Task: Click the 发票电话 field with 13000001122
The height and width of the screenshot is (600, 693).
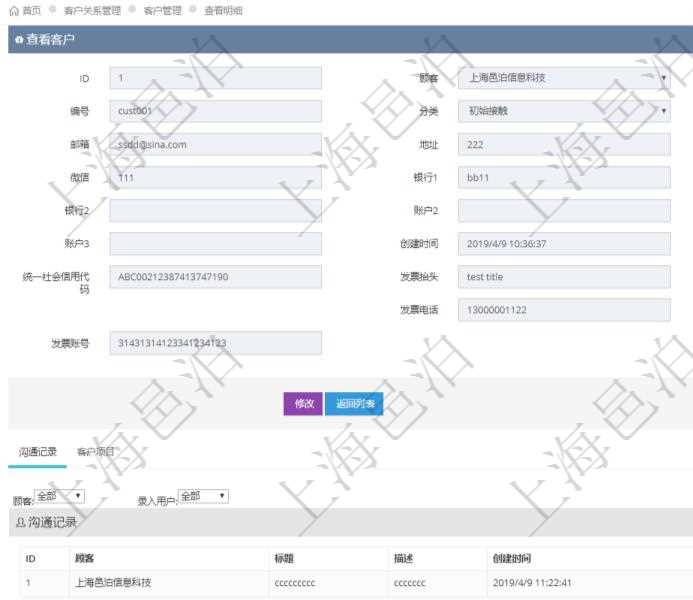Action: [x=564, y=310]
